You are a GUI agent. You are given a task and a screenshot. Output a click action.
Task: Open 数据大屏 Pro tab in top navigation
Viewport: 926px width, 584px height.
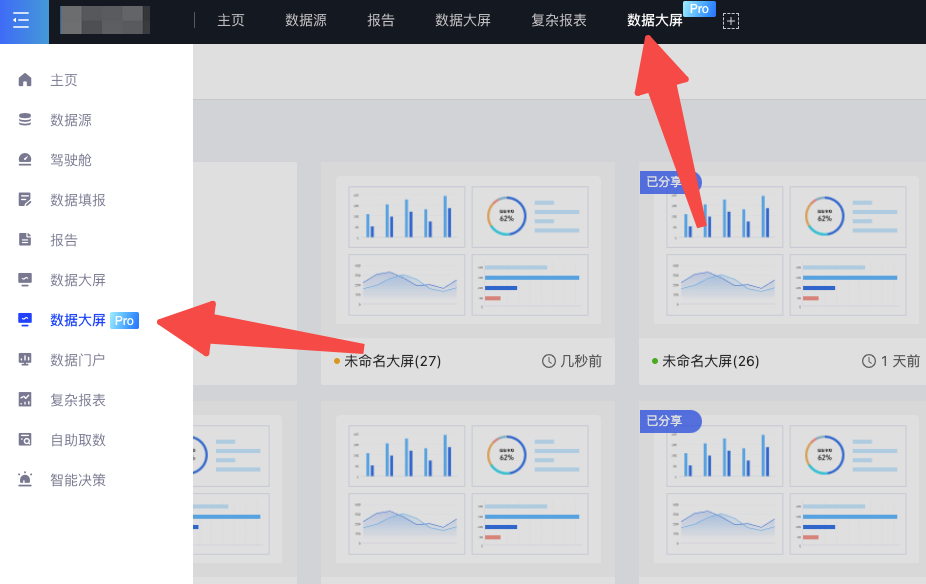[x=655, y=20]
